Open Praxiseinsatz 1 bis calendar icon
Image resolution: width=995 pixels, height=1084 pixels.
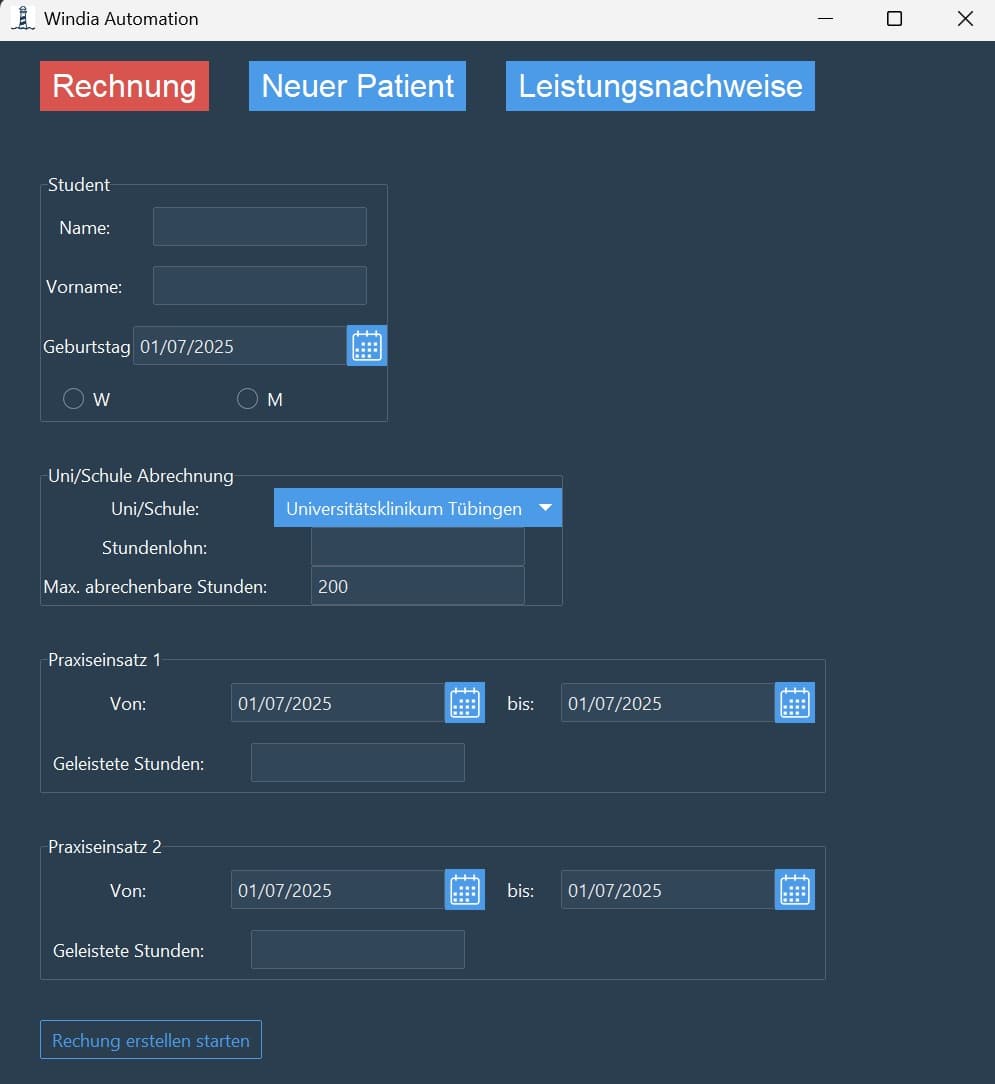[x=795, y=703]
